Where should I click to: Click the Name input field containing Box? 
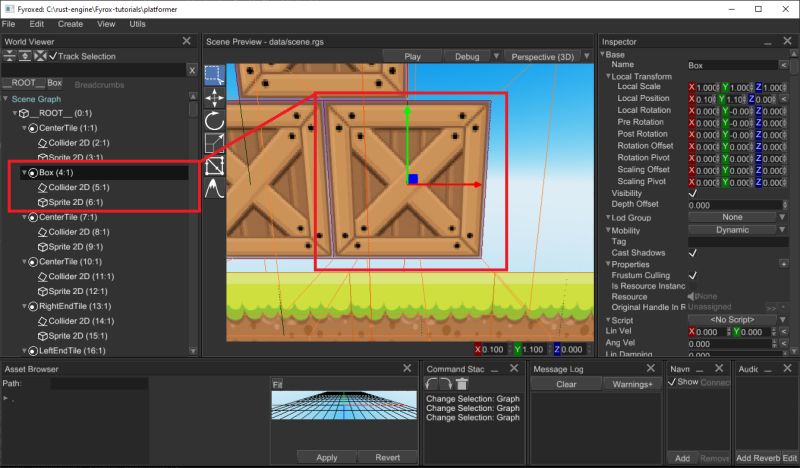pyautogui.click(x=732, y=65)
